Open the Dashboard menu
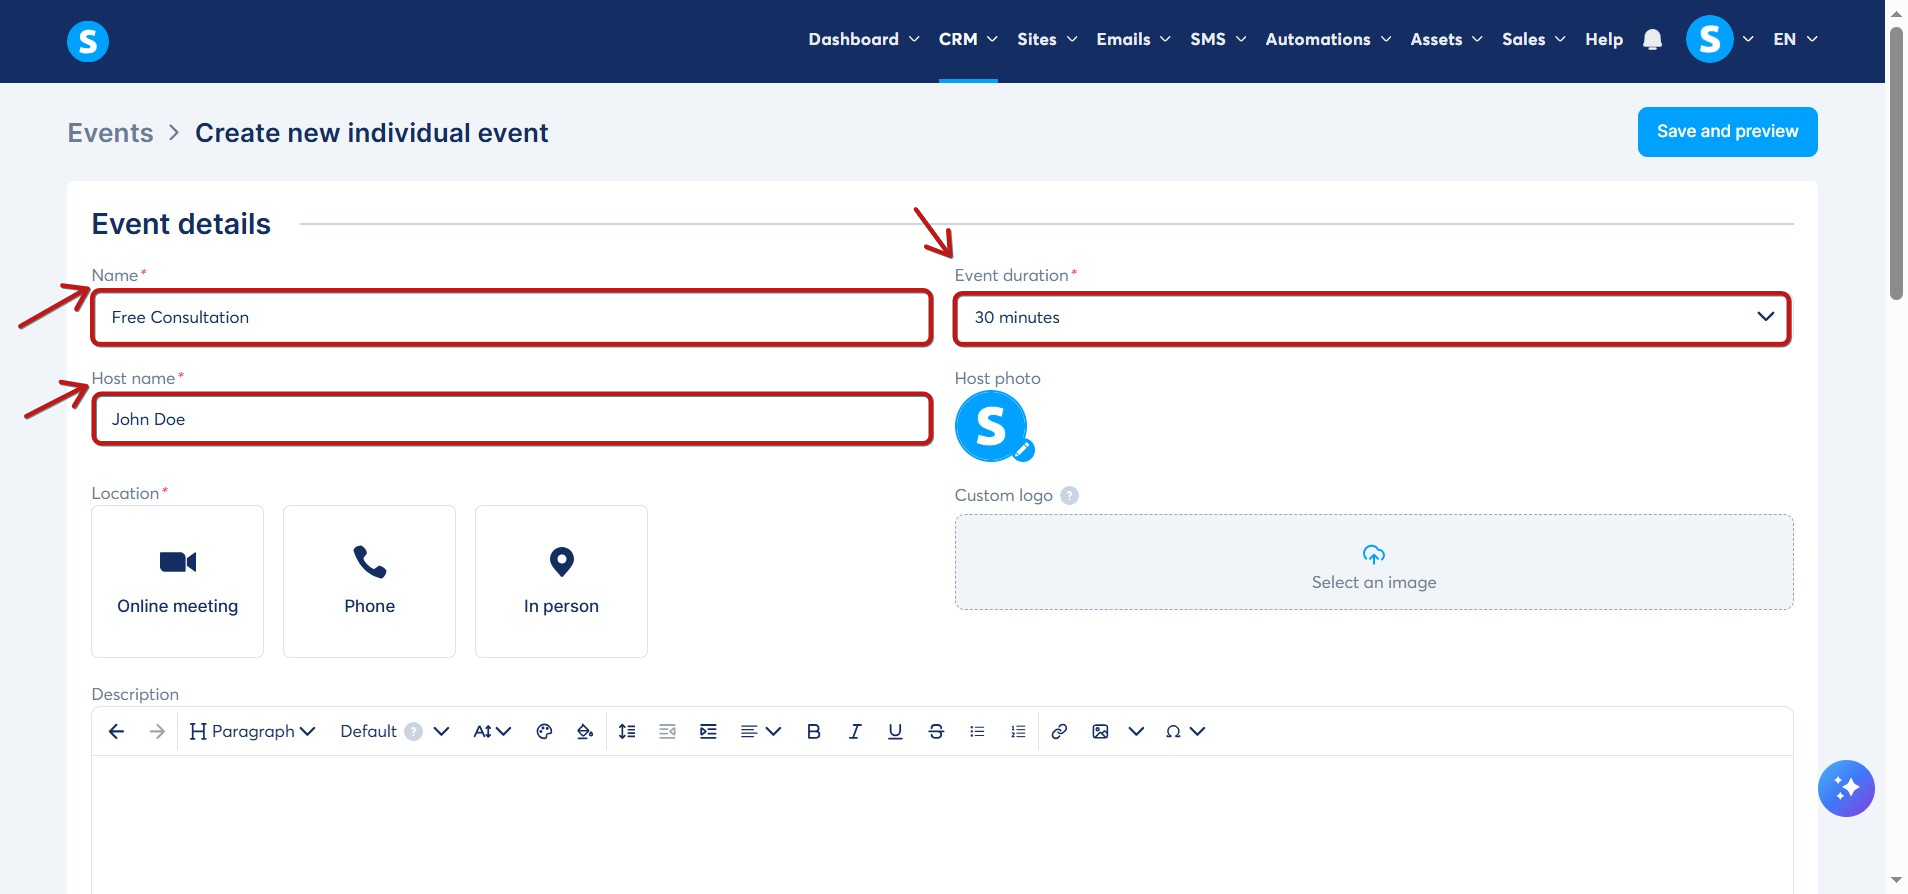1908x894 pixels. 864,40
